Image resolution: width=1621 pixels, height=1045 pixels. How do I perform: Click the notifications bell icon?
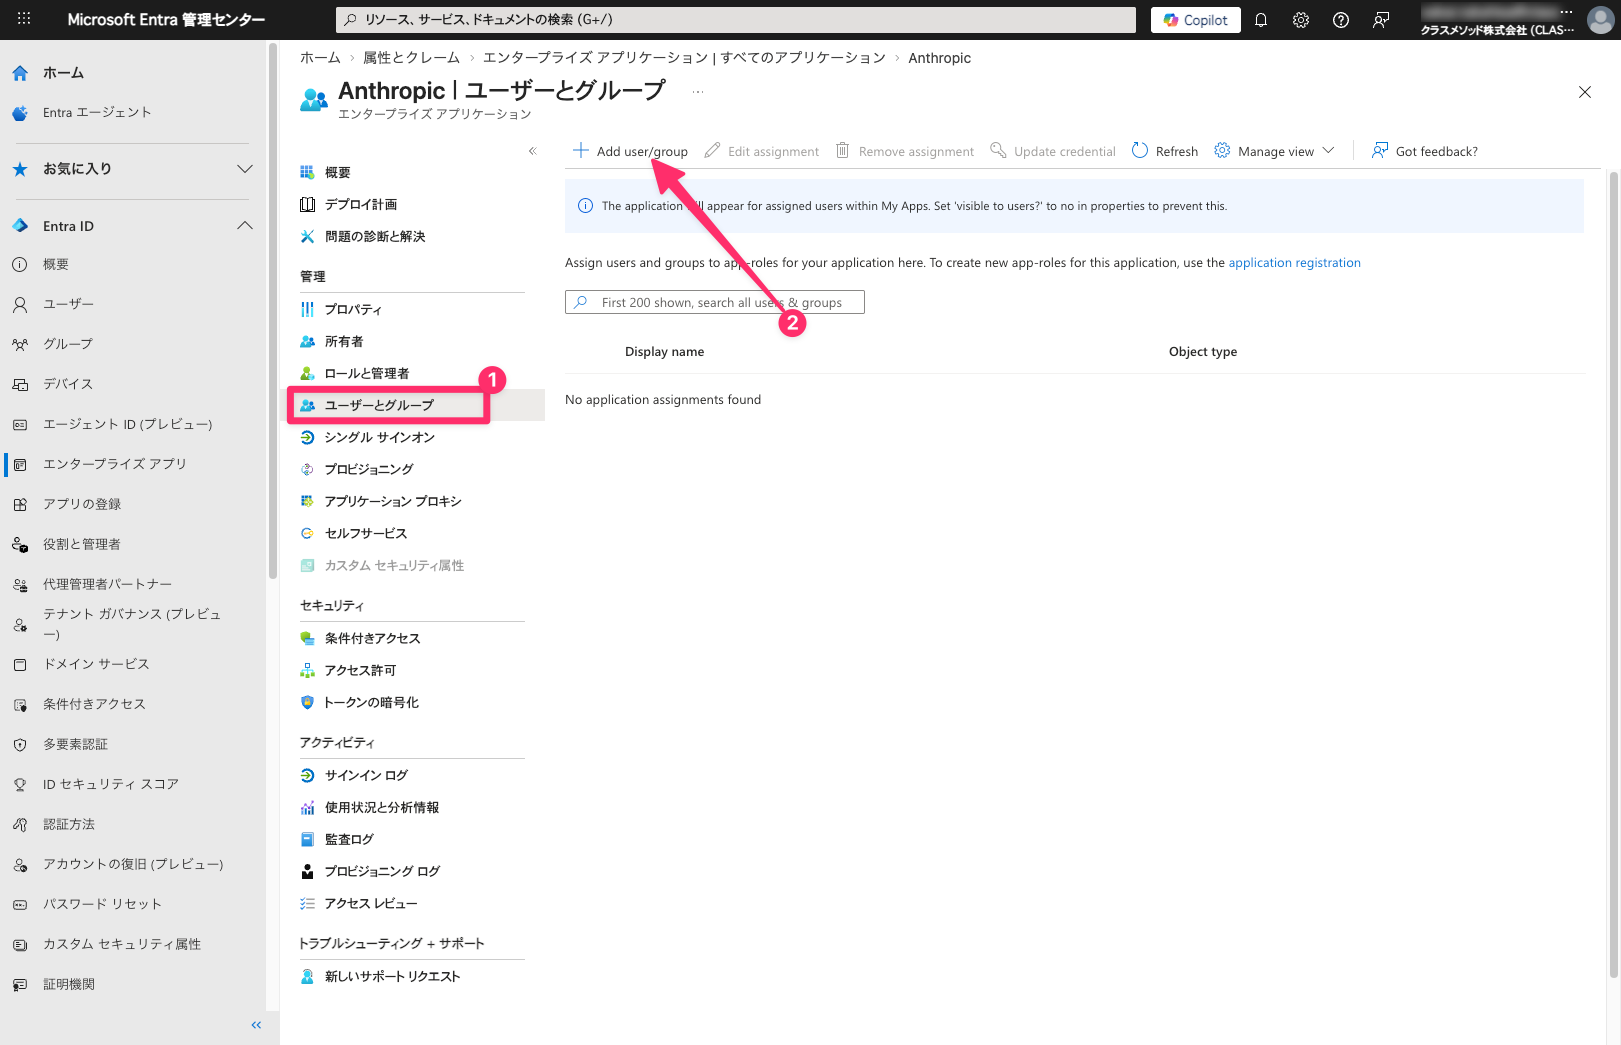(x=1260, y=20)
